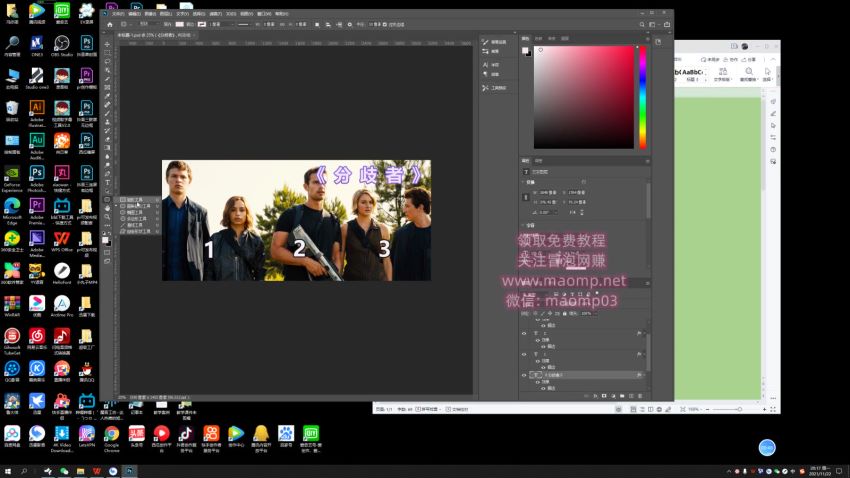850x478 pixels.
Task: Open the WPS zoom percentage dropdown
Action: point(693,409)
